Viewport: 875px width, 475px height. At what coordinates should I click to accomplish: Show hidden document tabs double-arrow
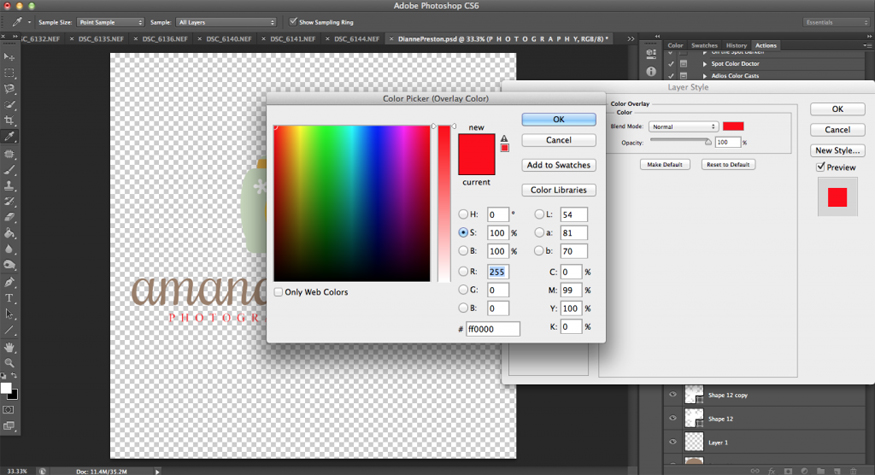631,39
